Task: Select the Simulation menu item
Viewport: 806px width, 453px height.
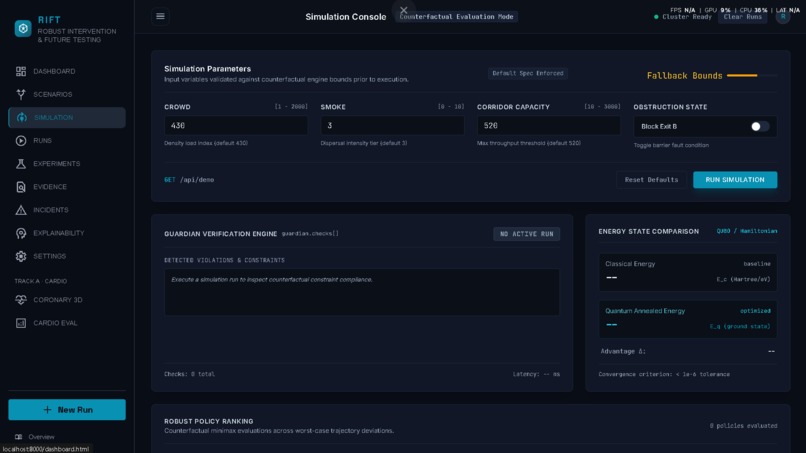Action: click(67, 118)
